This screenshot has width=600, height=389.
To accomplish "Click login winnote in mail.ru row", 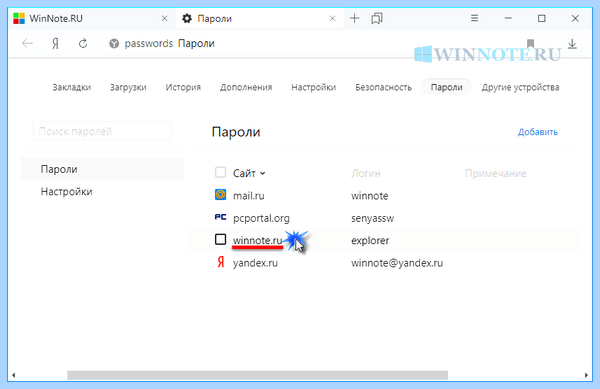I will 370,196.
